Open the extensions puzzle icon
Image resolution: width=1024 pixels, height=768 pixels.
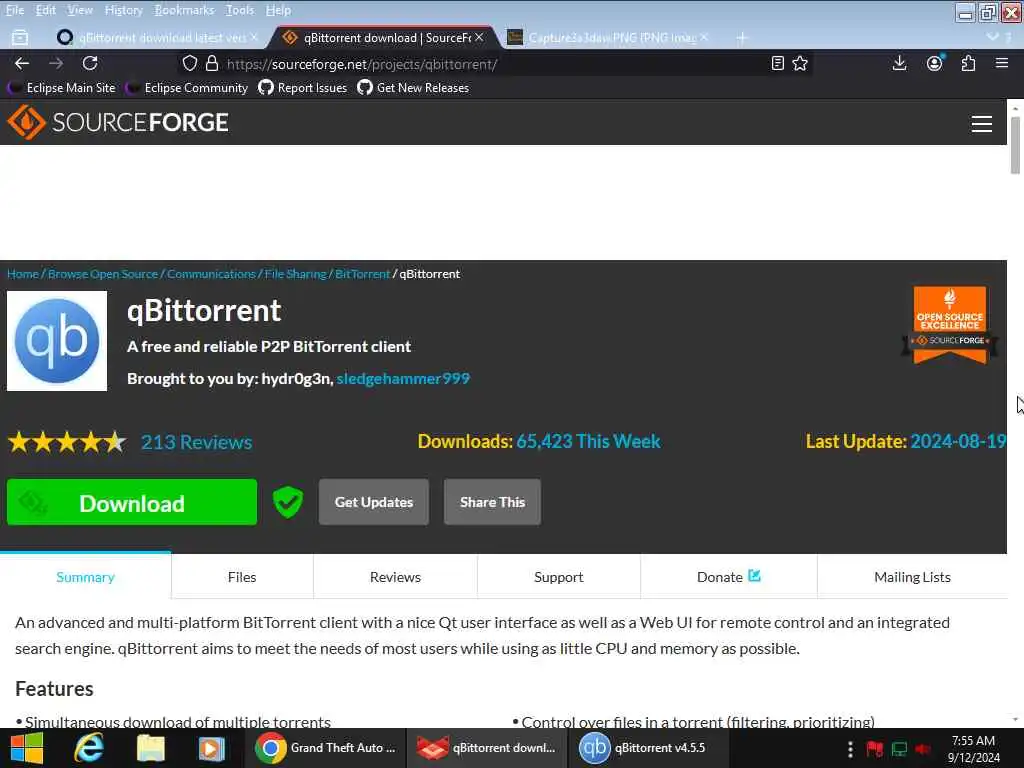(968, 63)
